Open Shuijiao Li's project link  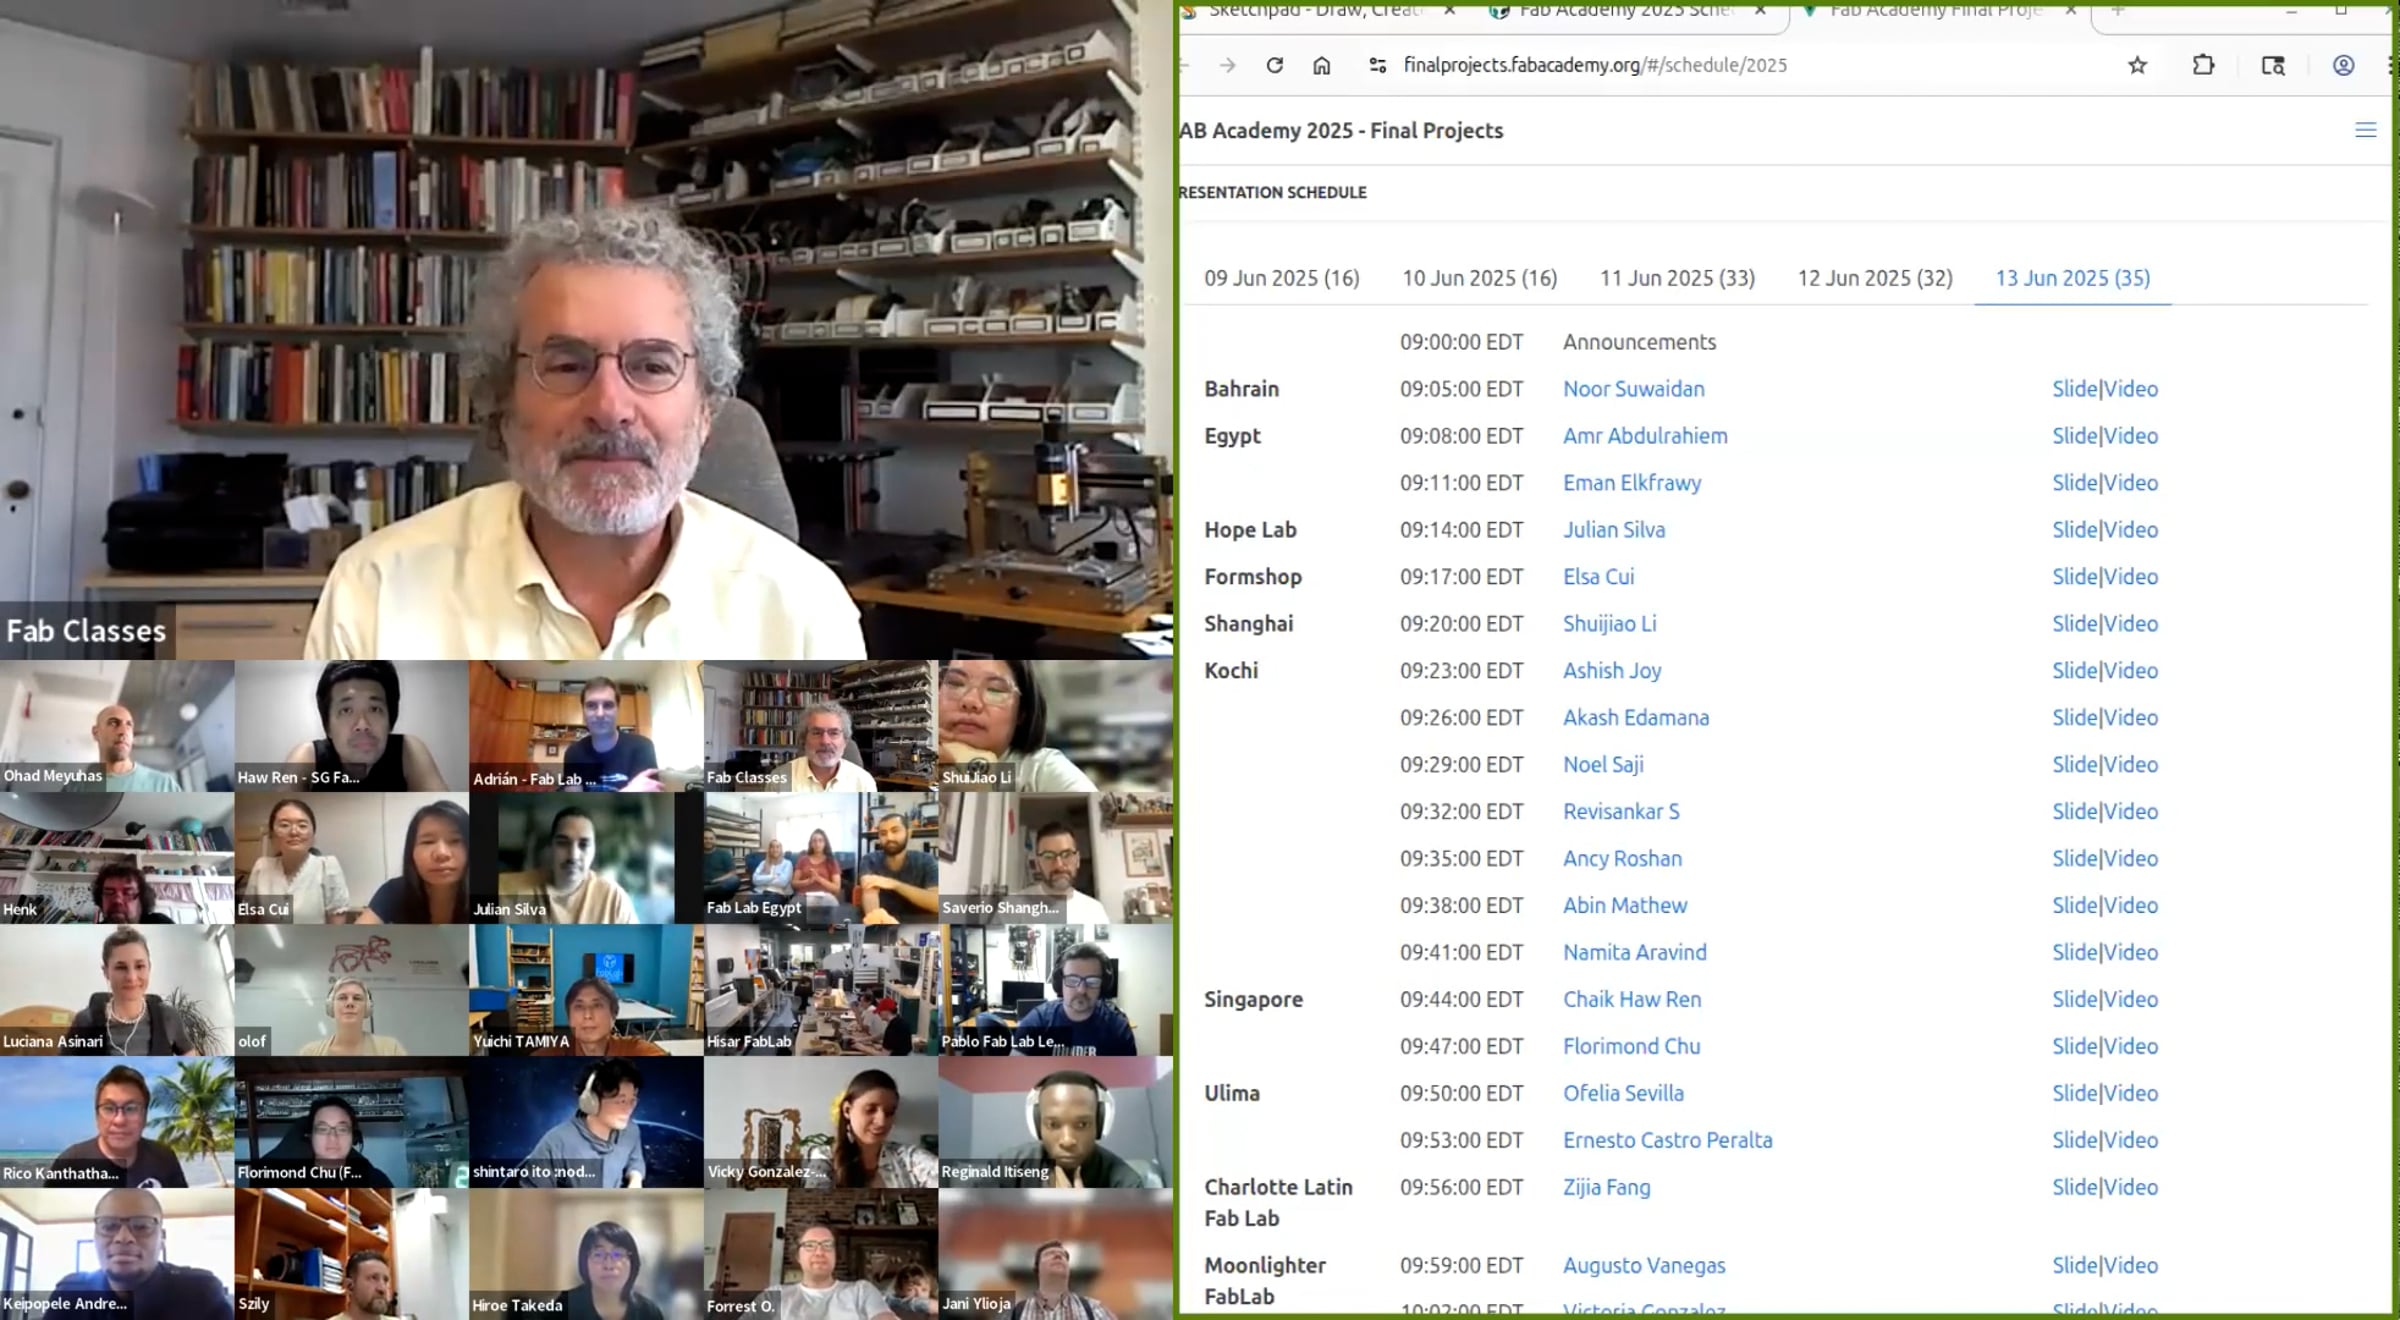(x=1610, y=624)
